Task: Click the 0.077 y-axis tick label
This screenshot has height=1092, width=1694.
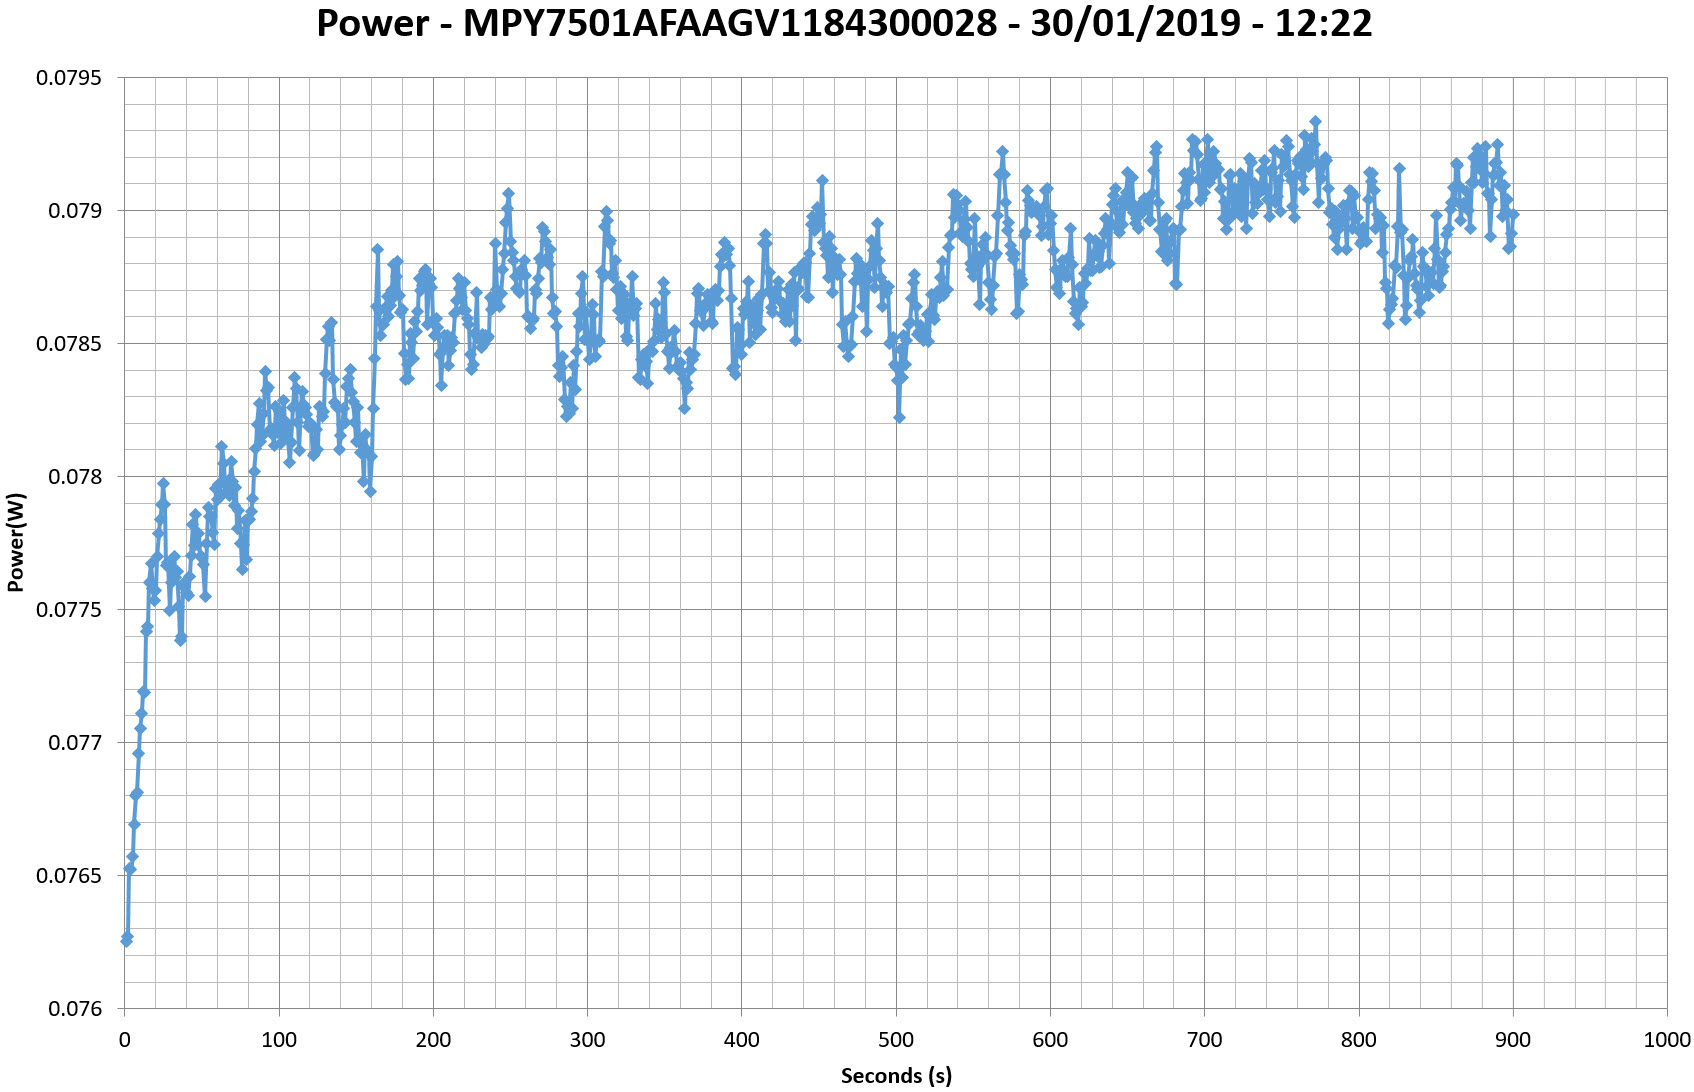Action: [x=79, y=743]
